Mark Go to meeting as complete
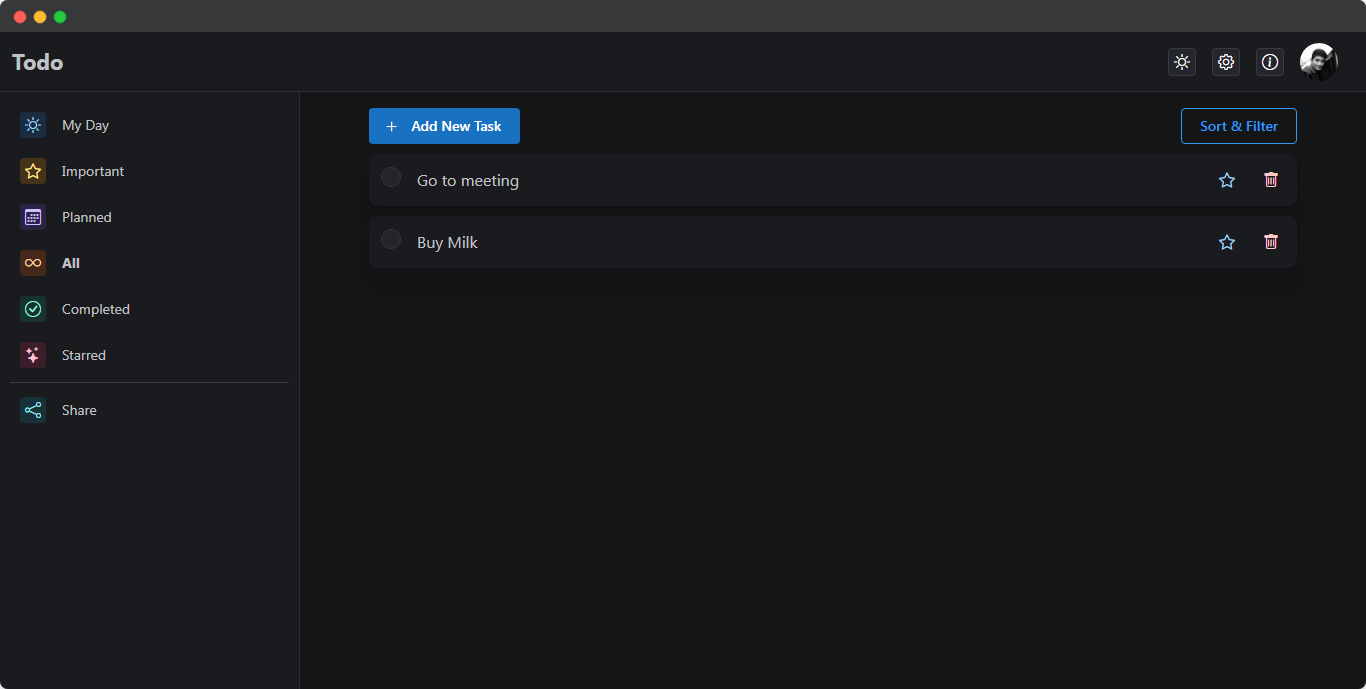 [x=391, y=177]
